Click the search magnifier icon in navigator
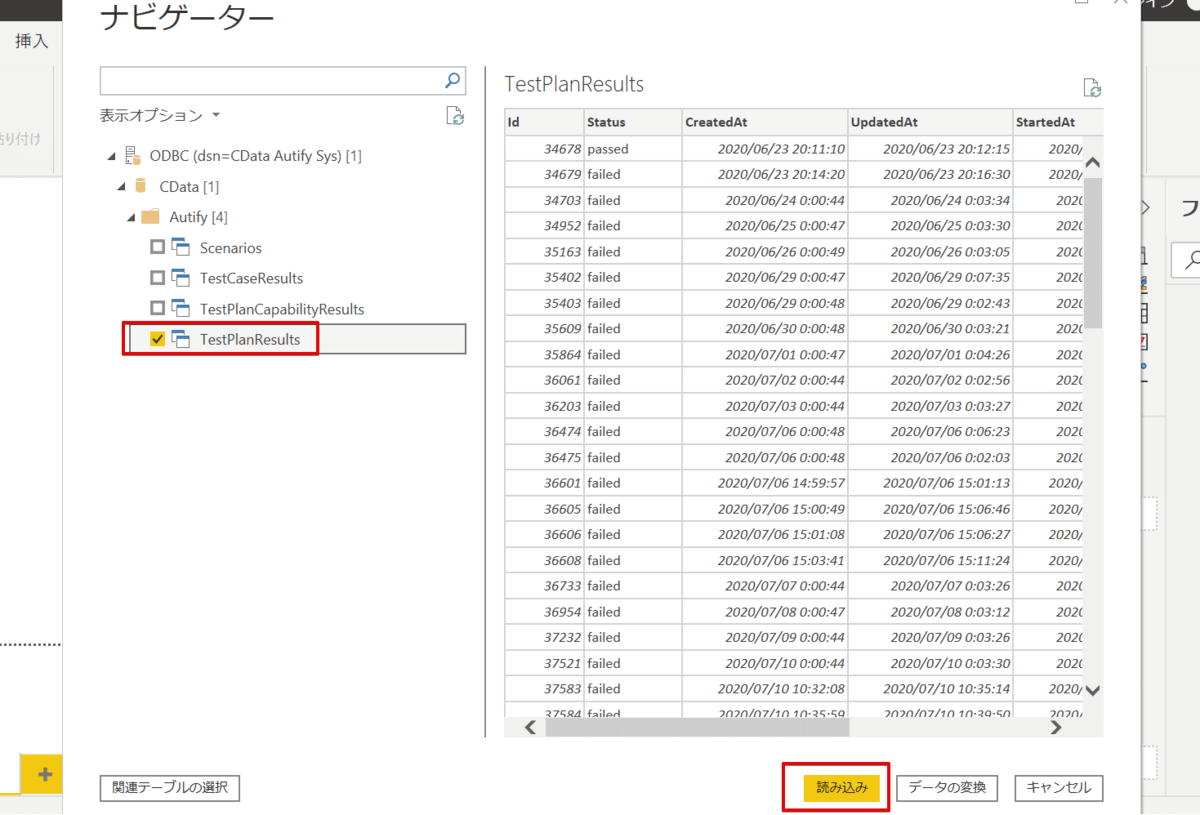This screenshot has height=815, width=1200. [x=453, y=80]
